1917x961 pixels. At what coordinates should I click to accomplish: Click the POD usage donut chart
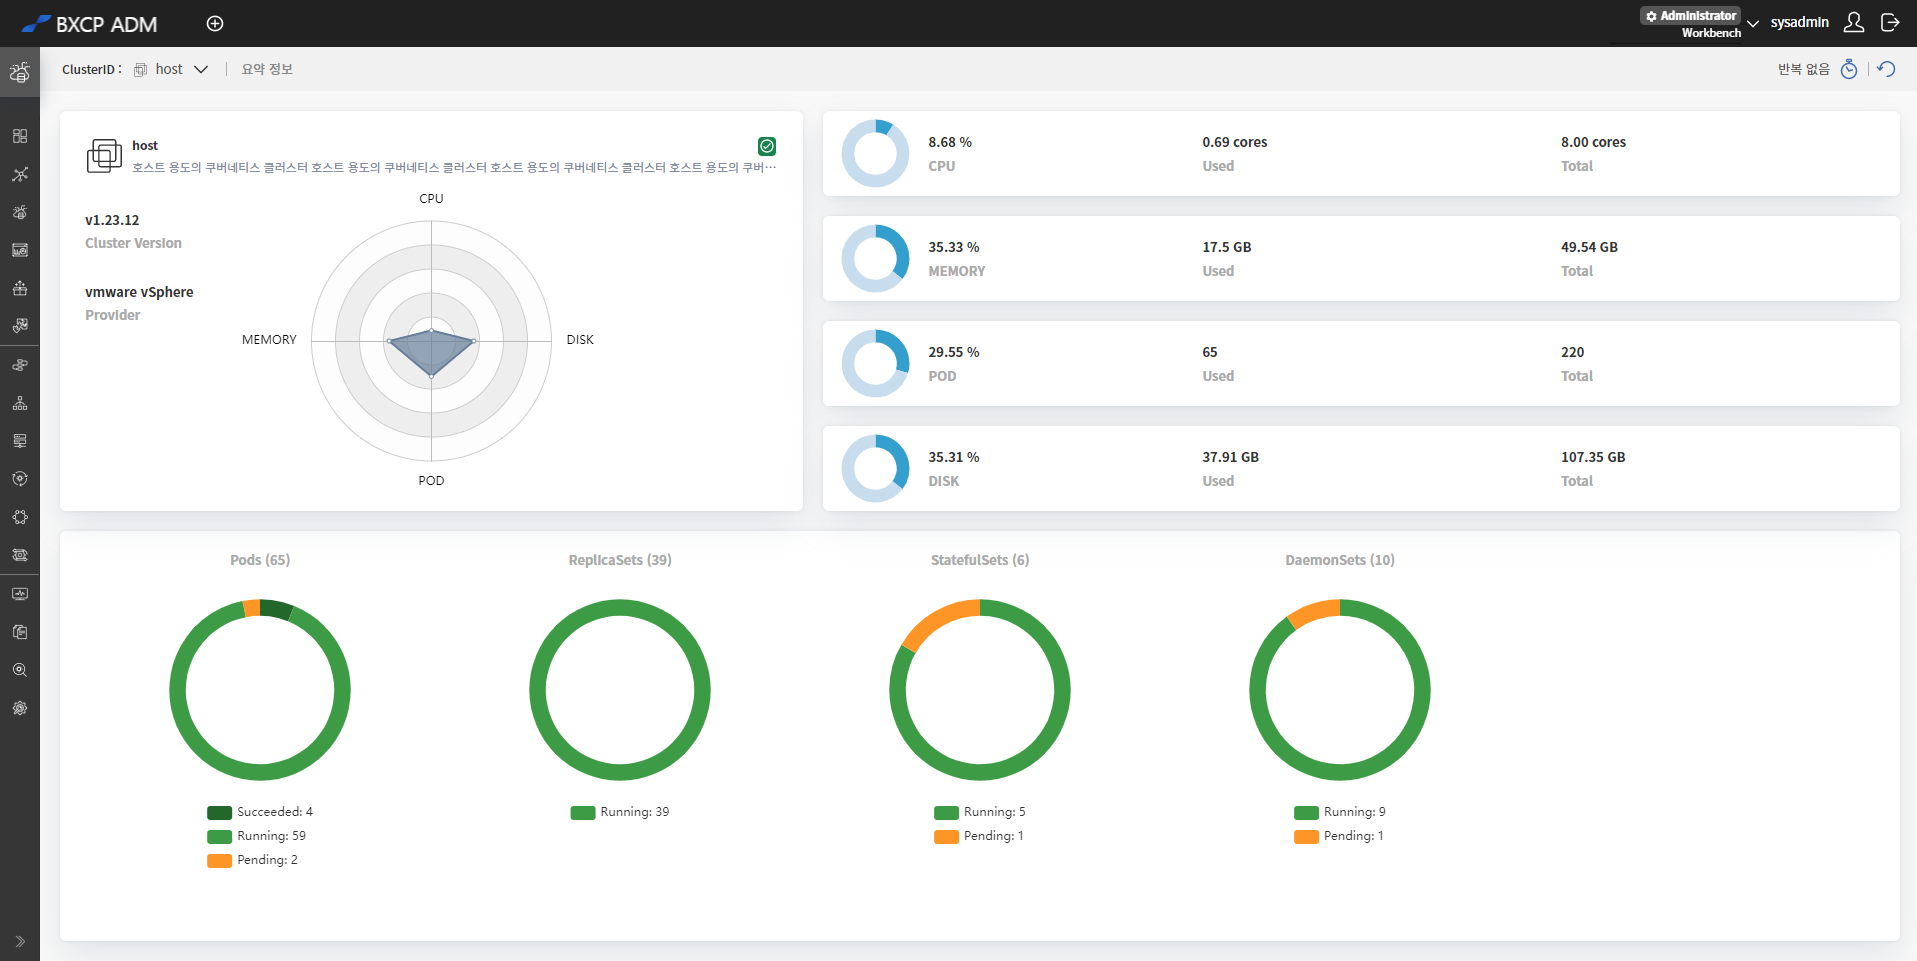875,364
